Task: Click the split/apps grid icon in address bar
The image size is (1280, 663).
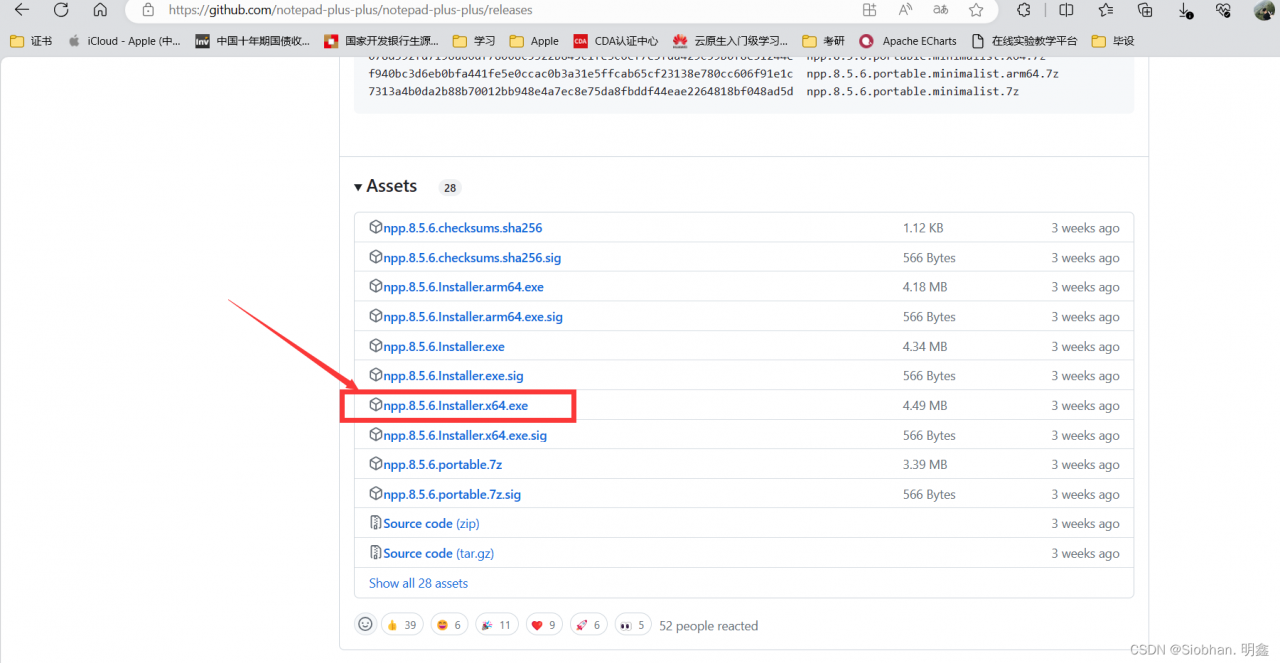Action: (x=869, y=10)
